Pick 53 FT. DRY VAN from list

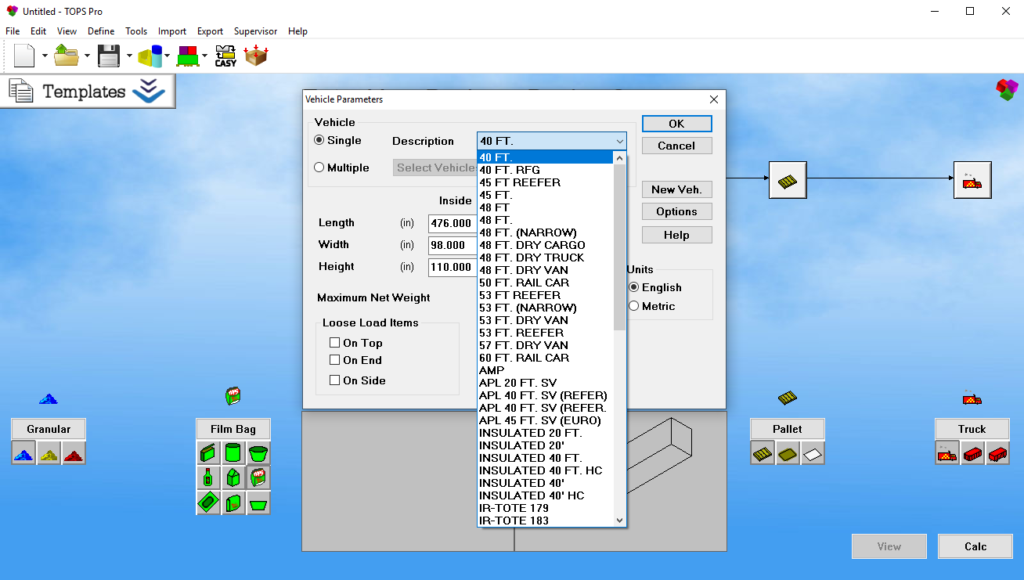523,320
